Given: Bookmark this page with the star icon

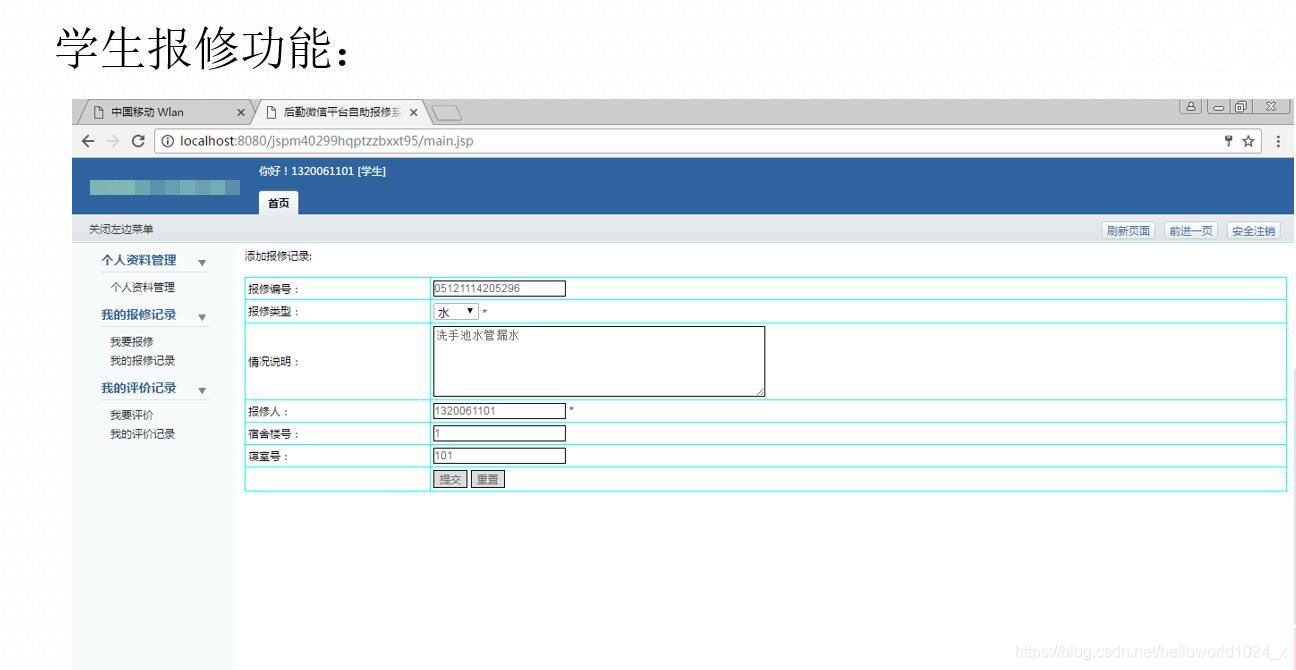Looking at the screenshot, I should 1249,141.
